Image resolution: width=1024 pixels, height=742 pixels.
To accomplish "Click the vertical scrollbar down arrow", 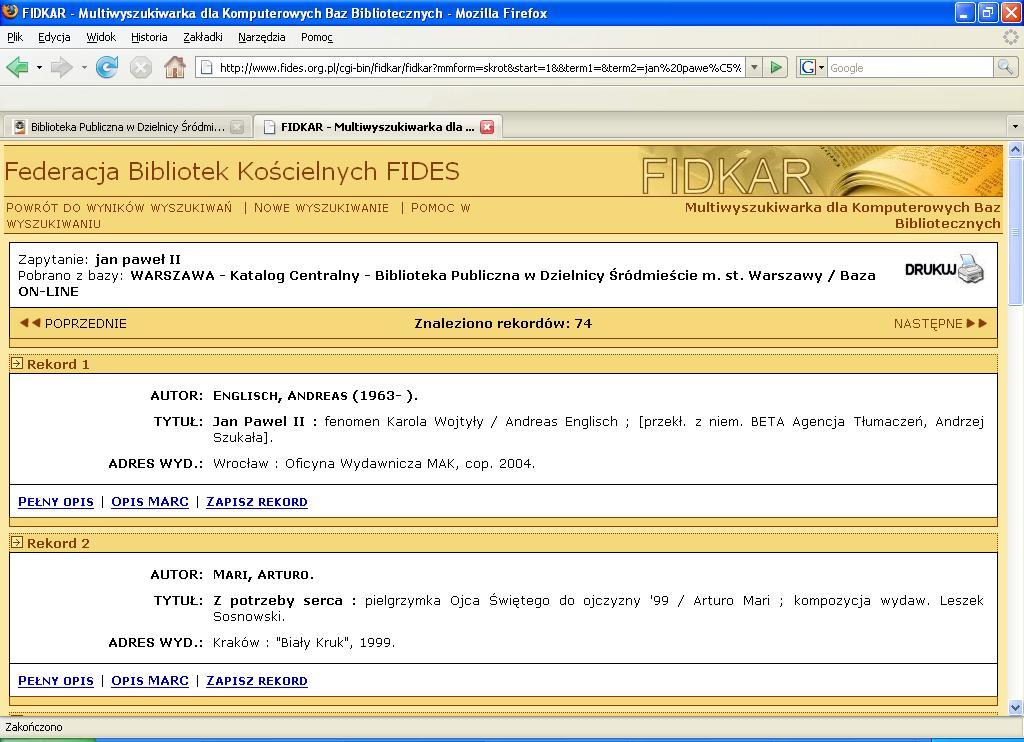I will [x=1016, y=707].
